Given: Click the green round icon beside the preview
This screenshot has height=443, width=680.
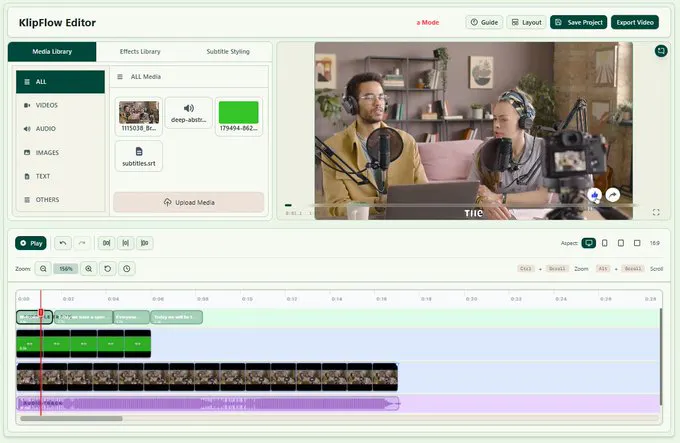Looking at the screenshot, I should (x=661, y=51).
